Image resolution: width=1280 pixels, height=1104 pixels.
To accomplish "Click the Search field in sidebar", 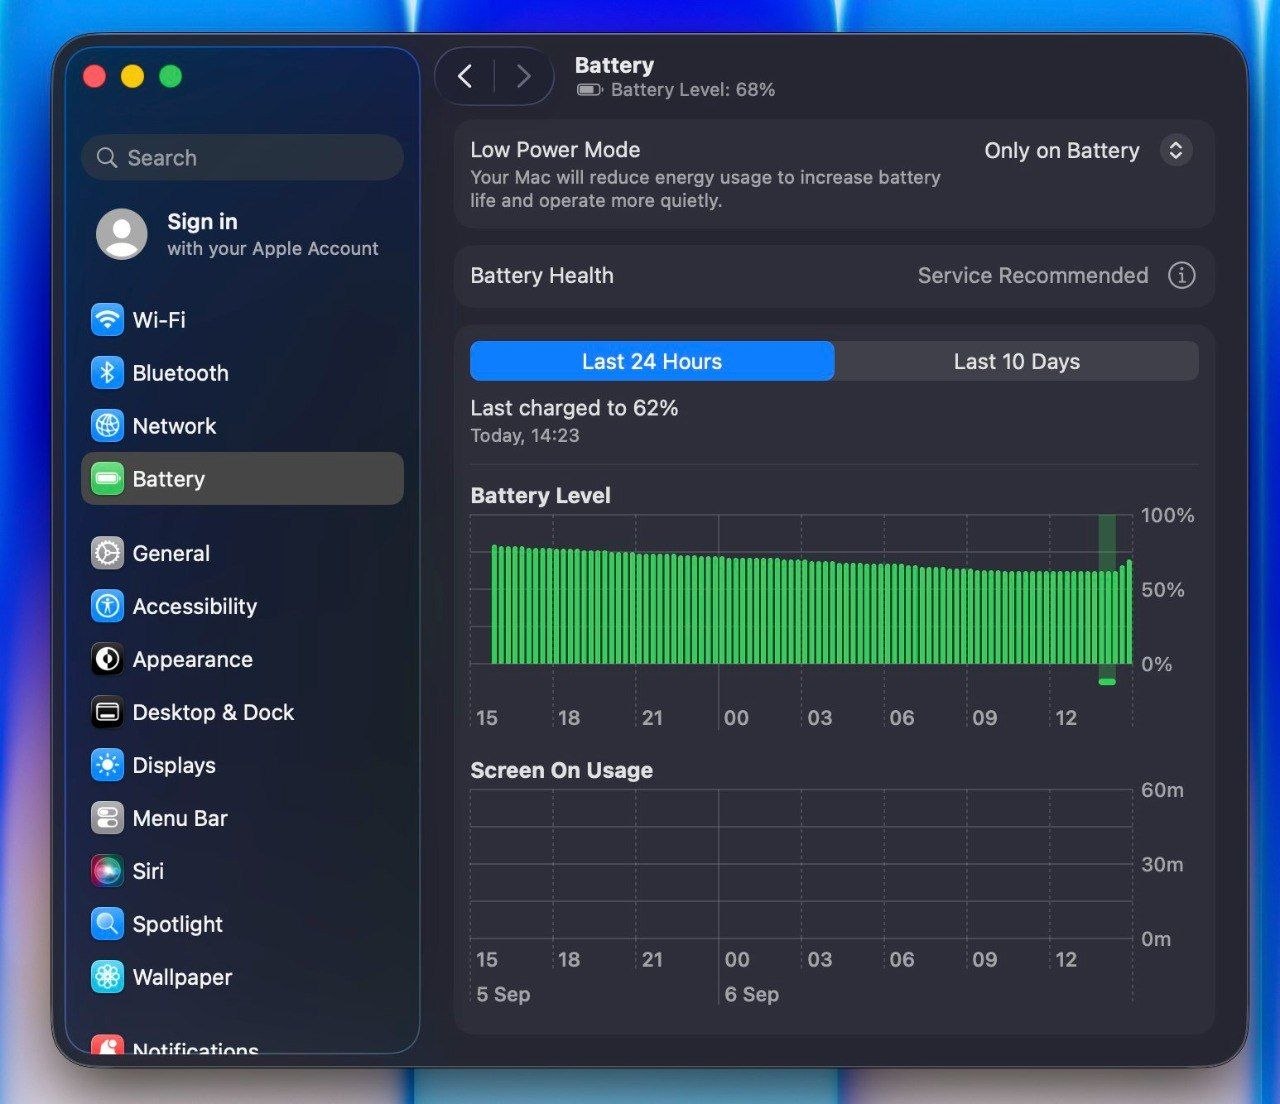I will 242,158.
